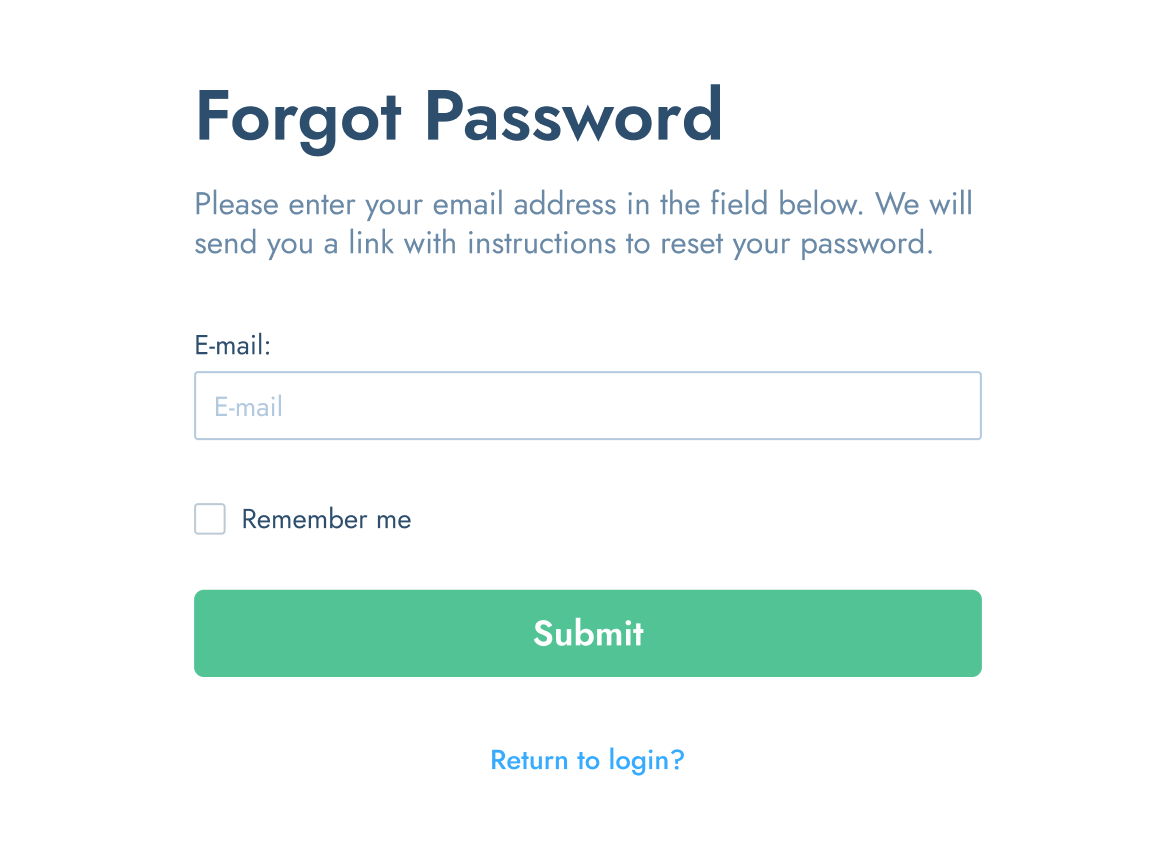The width and height of the screenshot is (1175, 850).
Task: Click the green Submit button
Action: point(588,633)
